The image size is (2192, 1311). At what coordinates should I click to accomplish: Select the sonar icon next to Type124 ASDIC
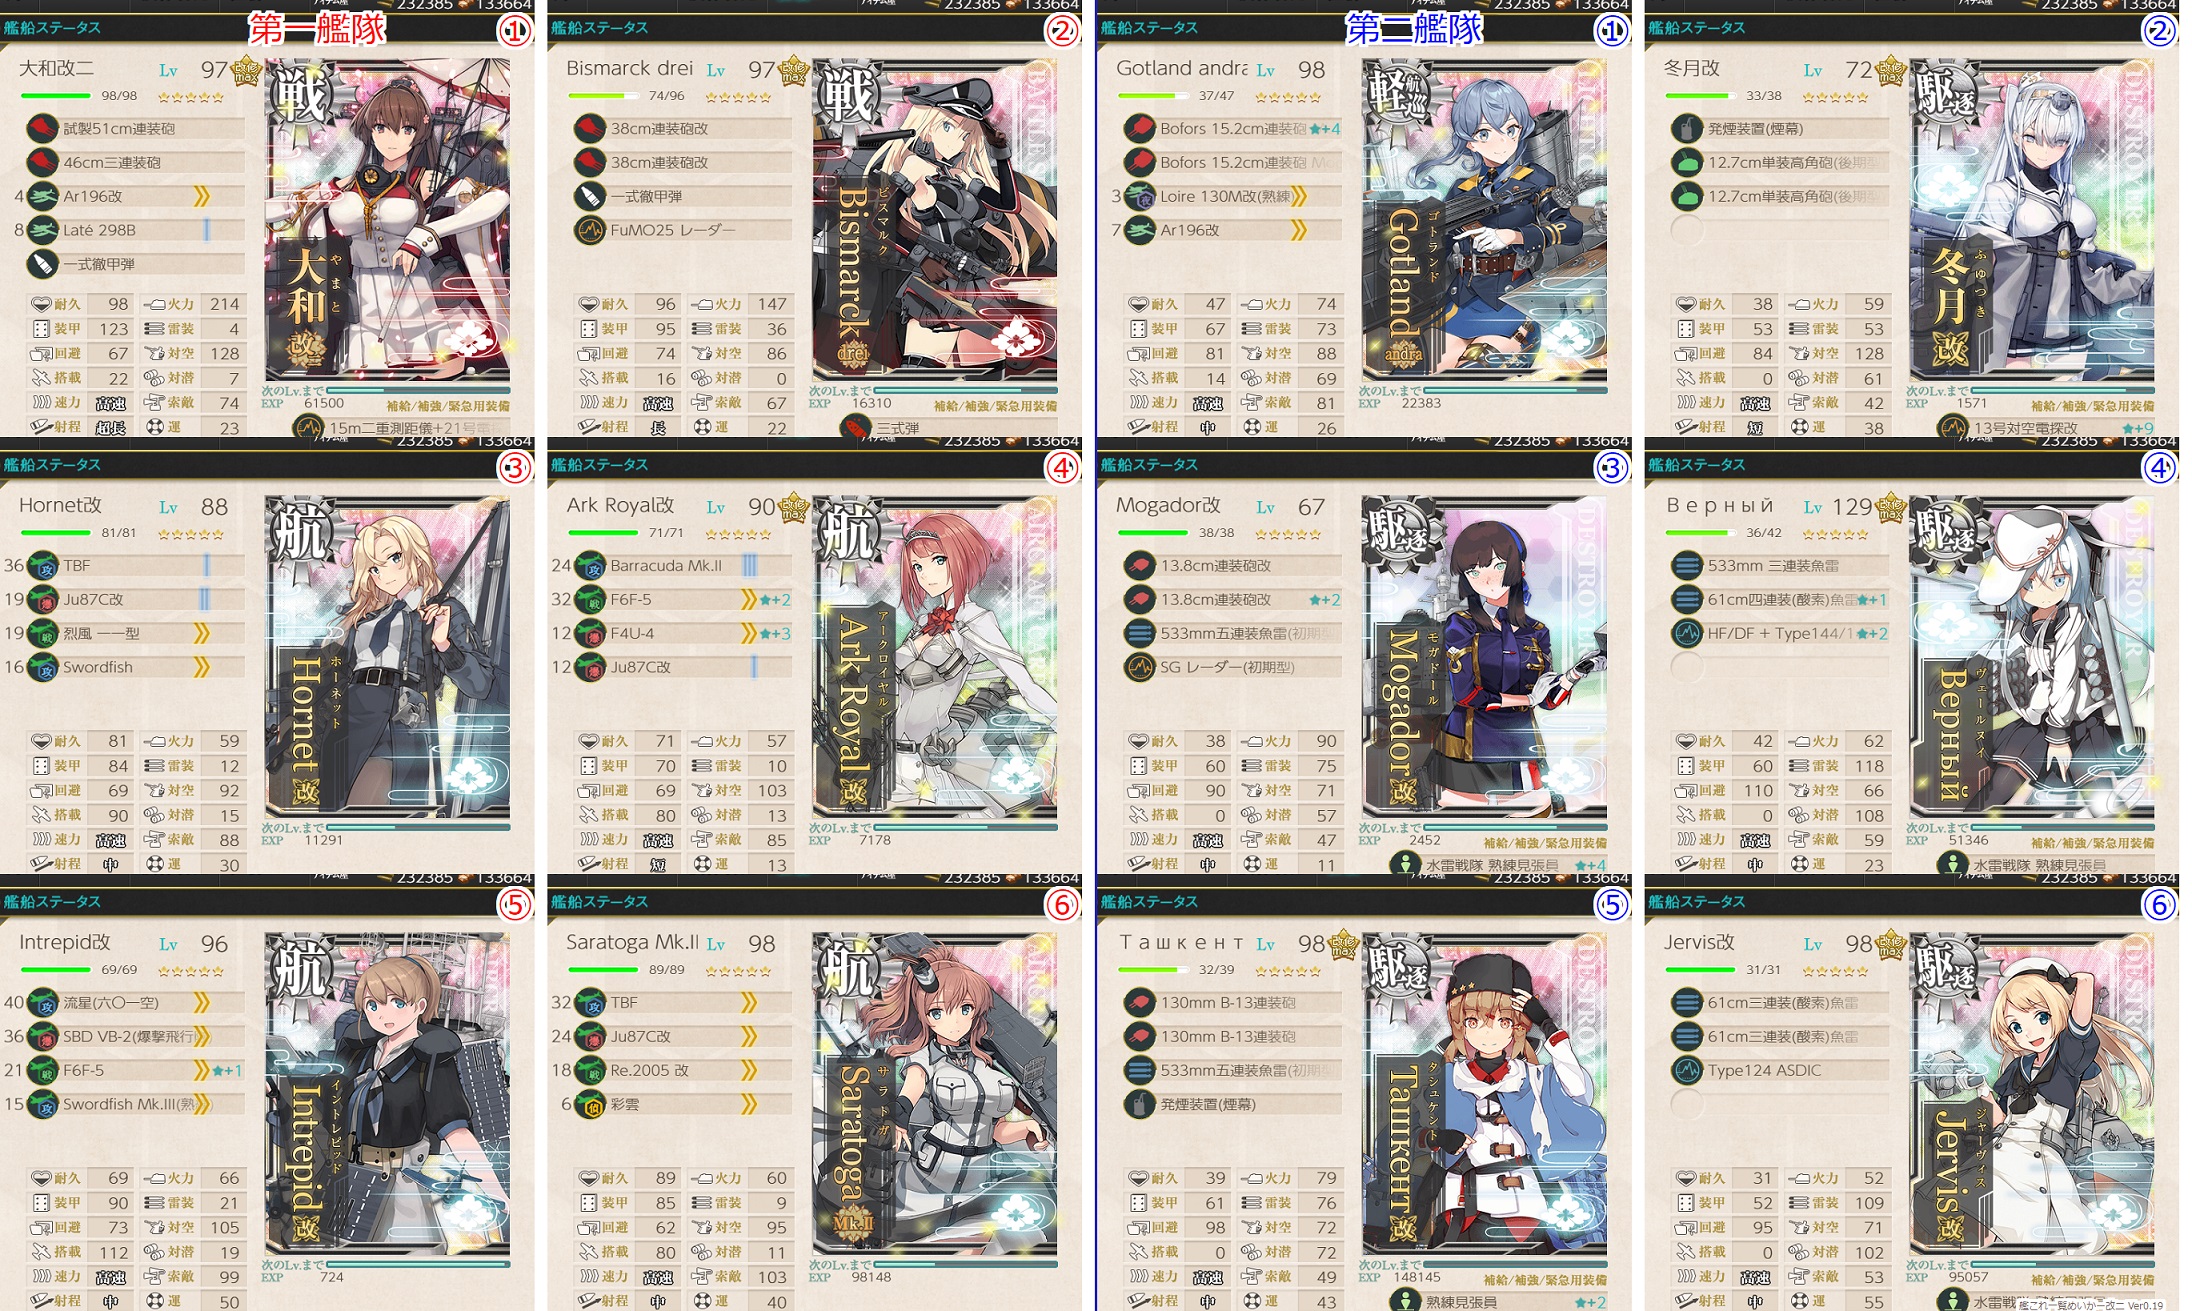[x=1687, y=1070]
